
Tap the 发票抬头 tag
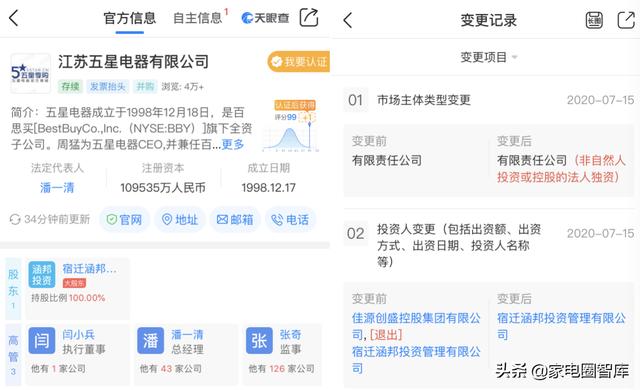[x=108, y=86]
